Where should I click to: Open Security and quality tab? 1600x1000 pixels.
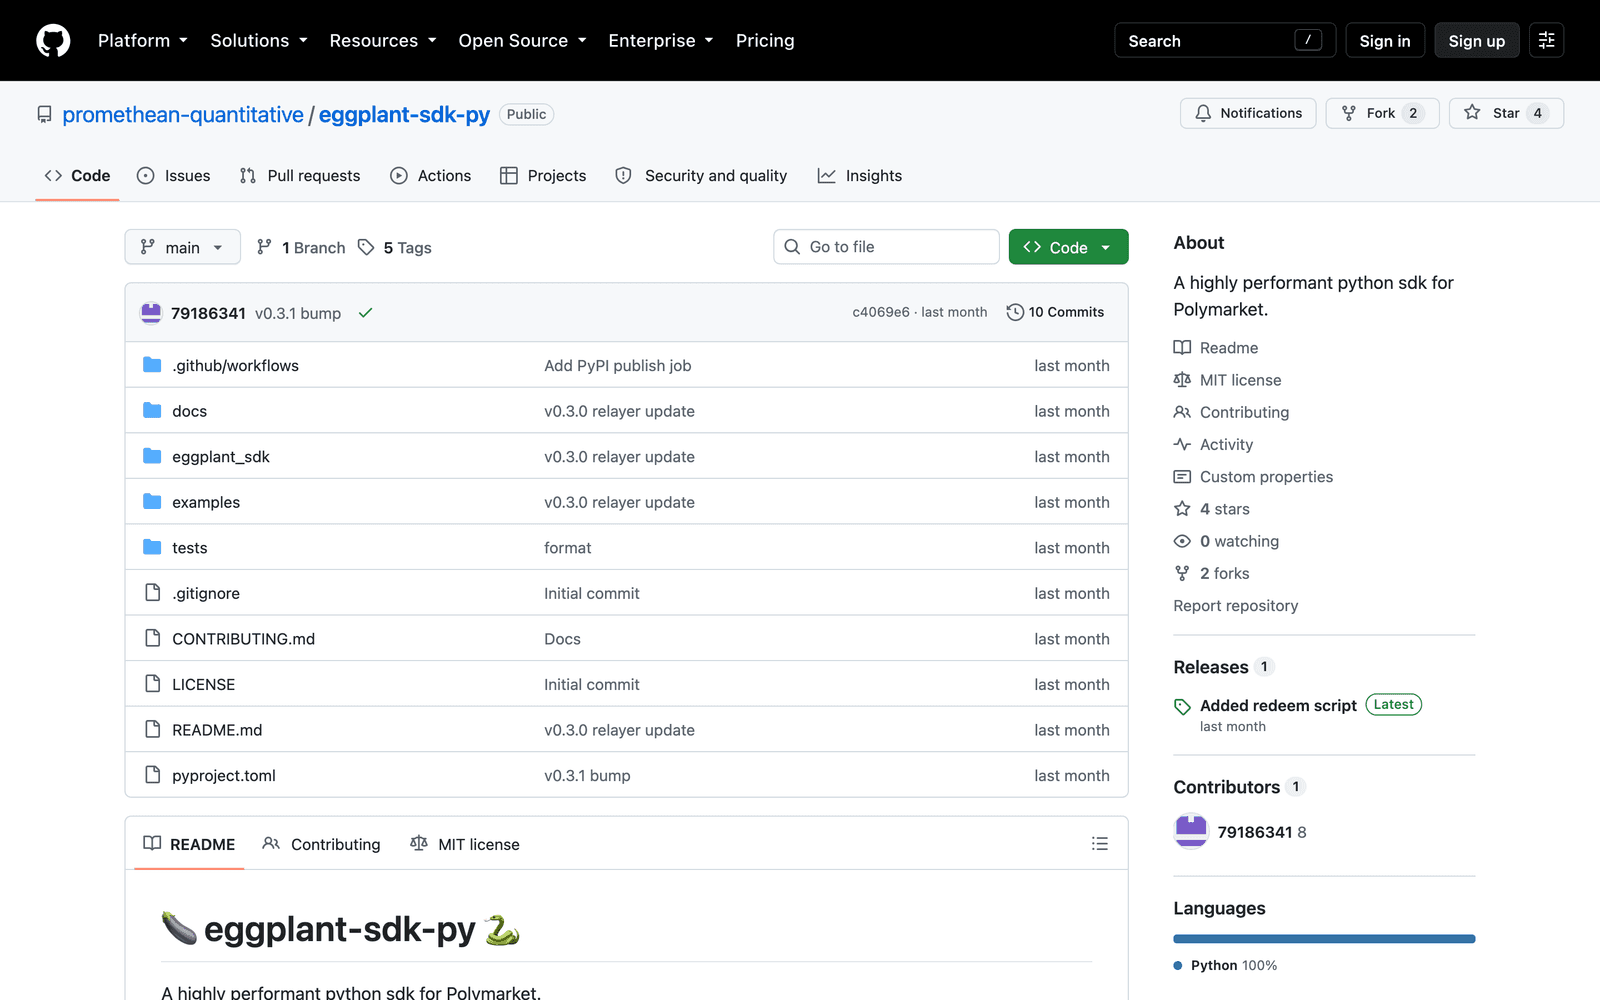701,176
